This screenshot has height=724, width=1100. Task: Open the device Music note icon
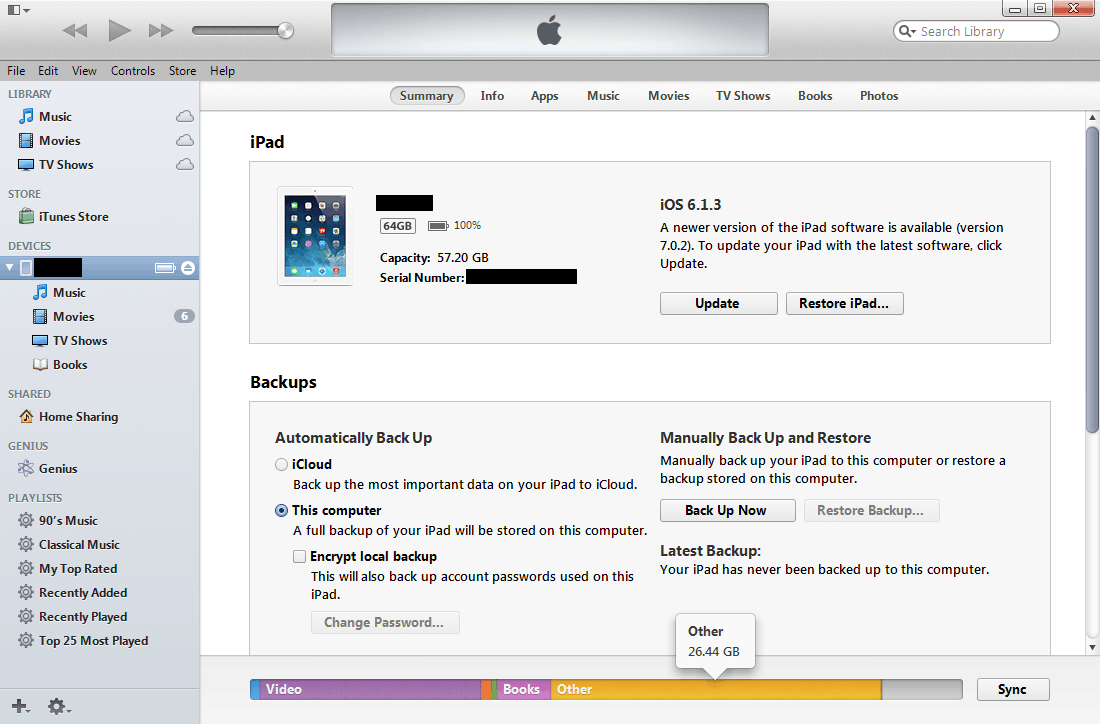click(x=41, y=293)
